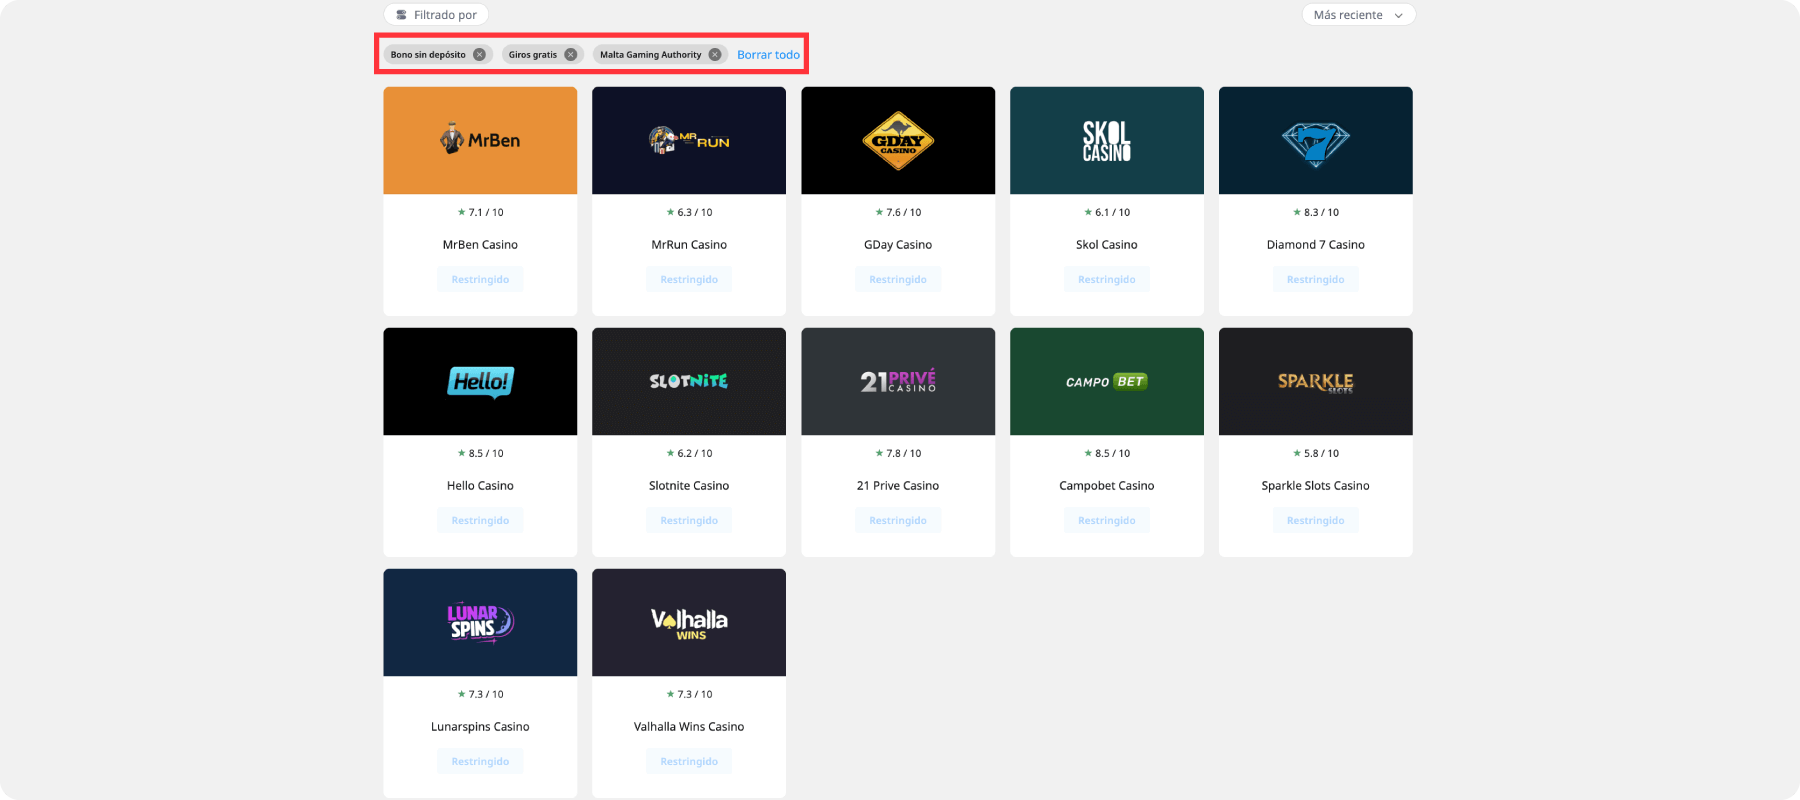Click the 8.5 / 10 rating of Hello Casino
The image size is (1800, 800).
point(481,454)
